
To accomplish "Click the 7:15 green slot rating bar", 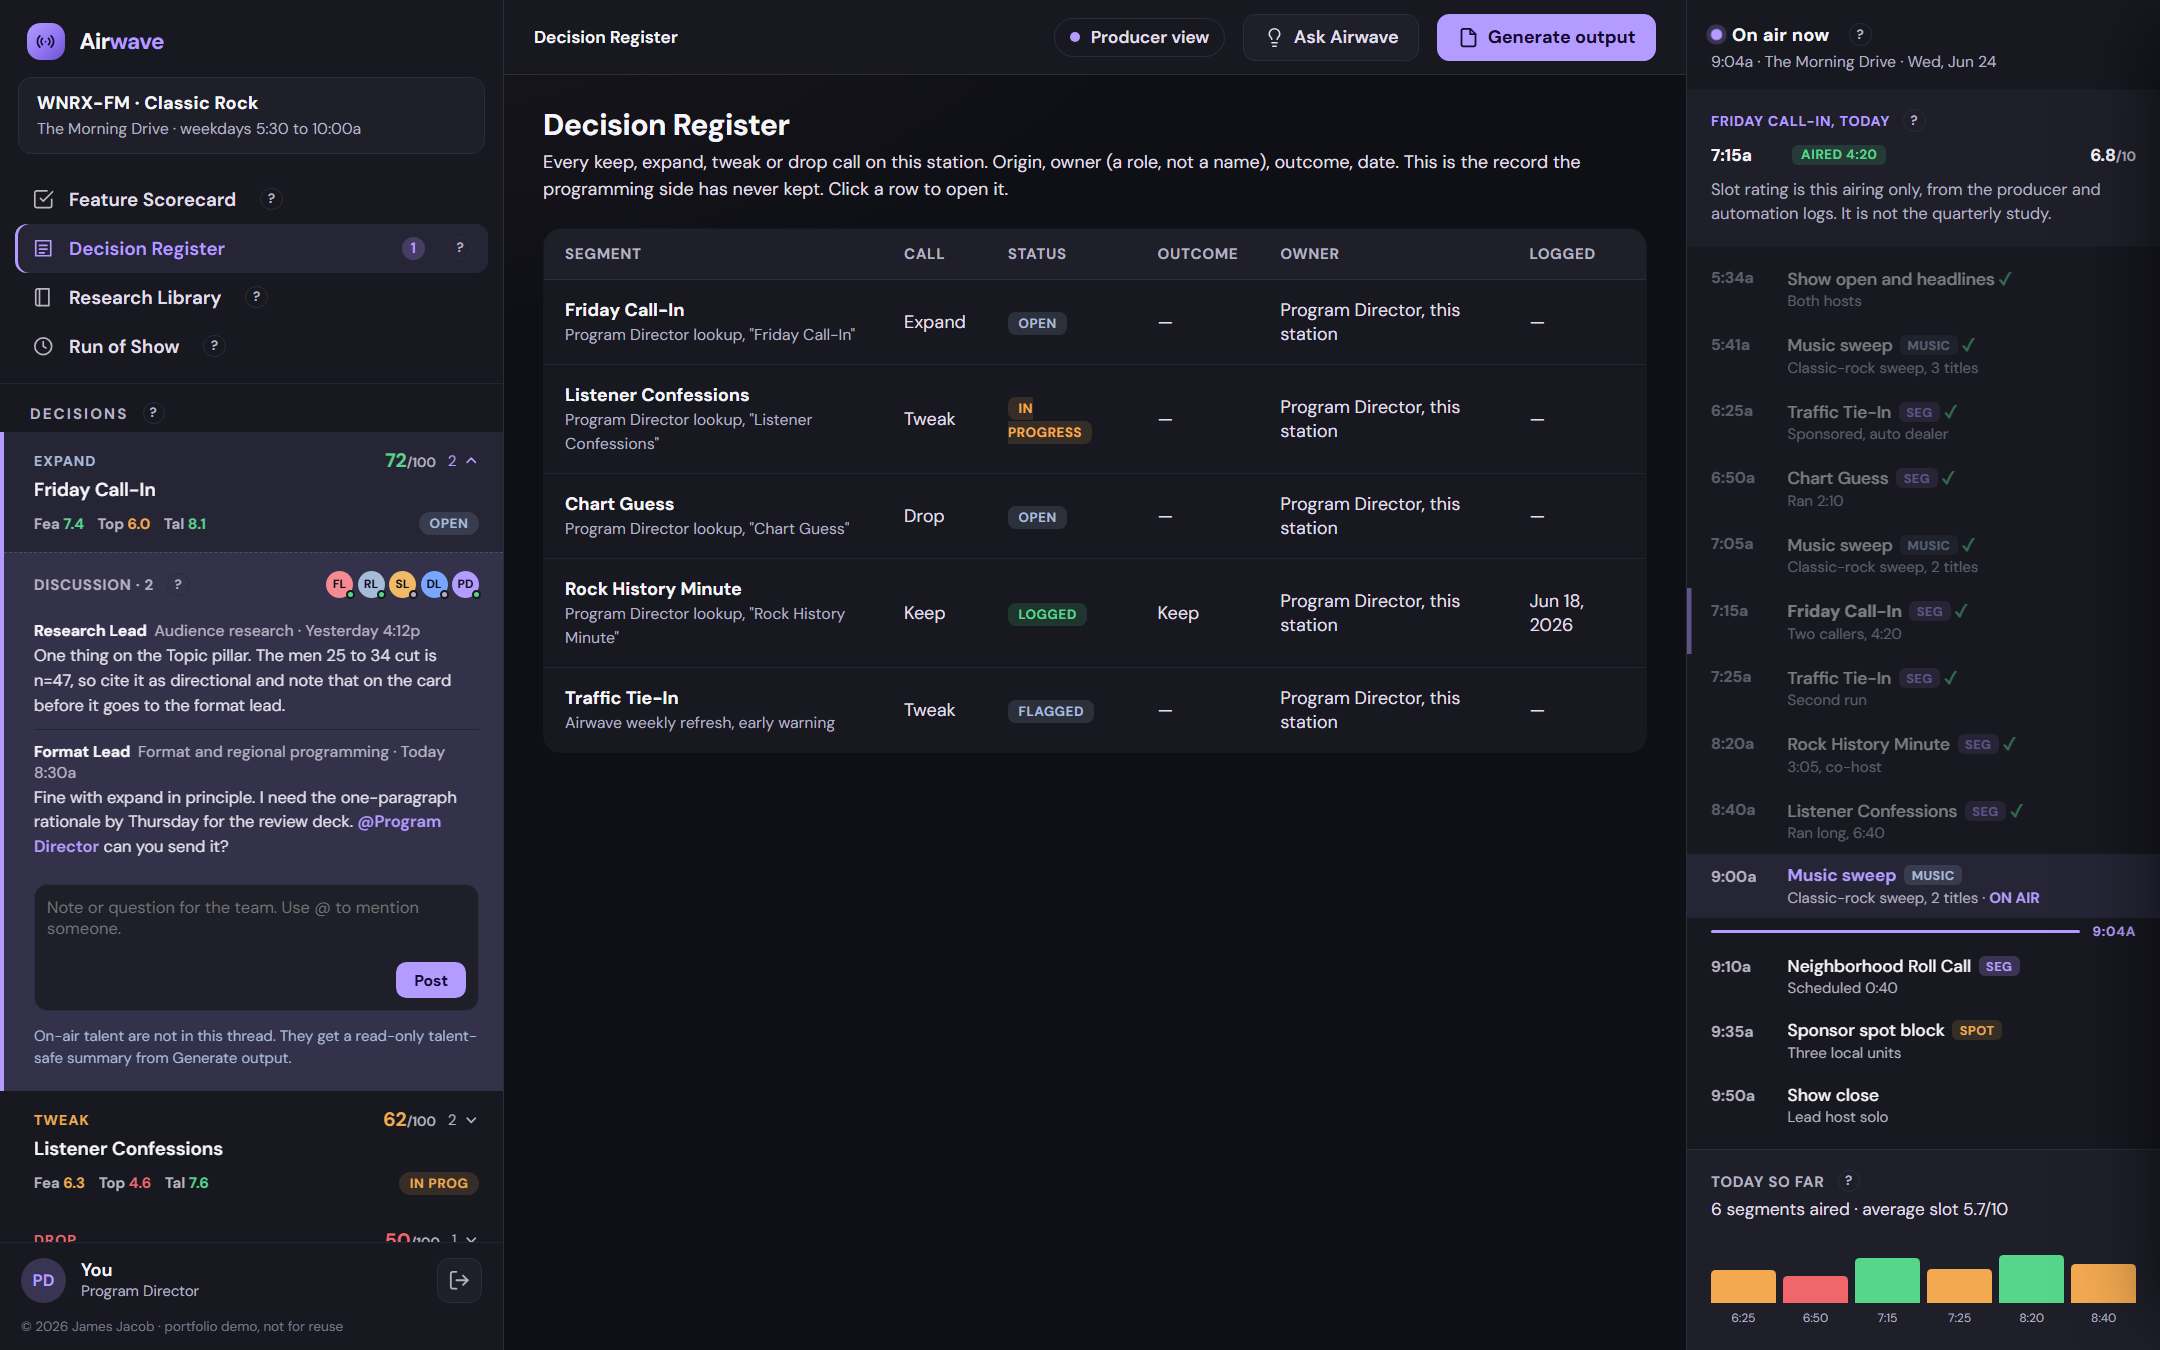I will click(x=1887, y=1280).
